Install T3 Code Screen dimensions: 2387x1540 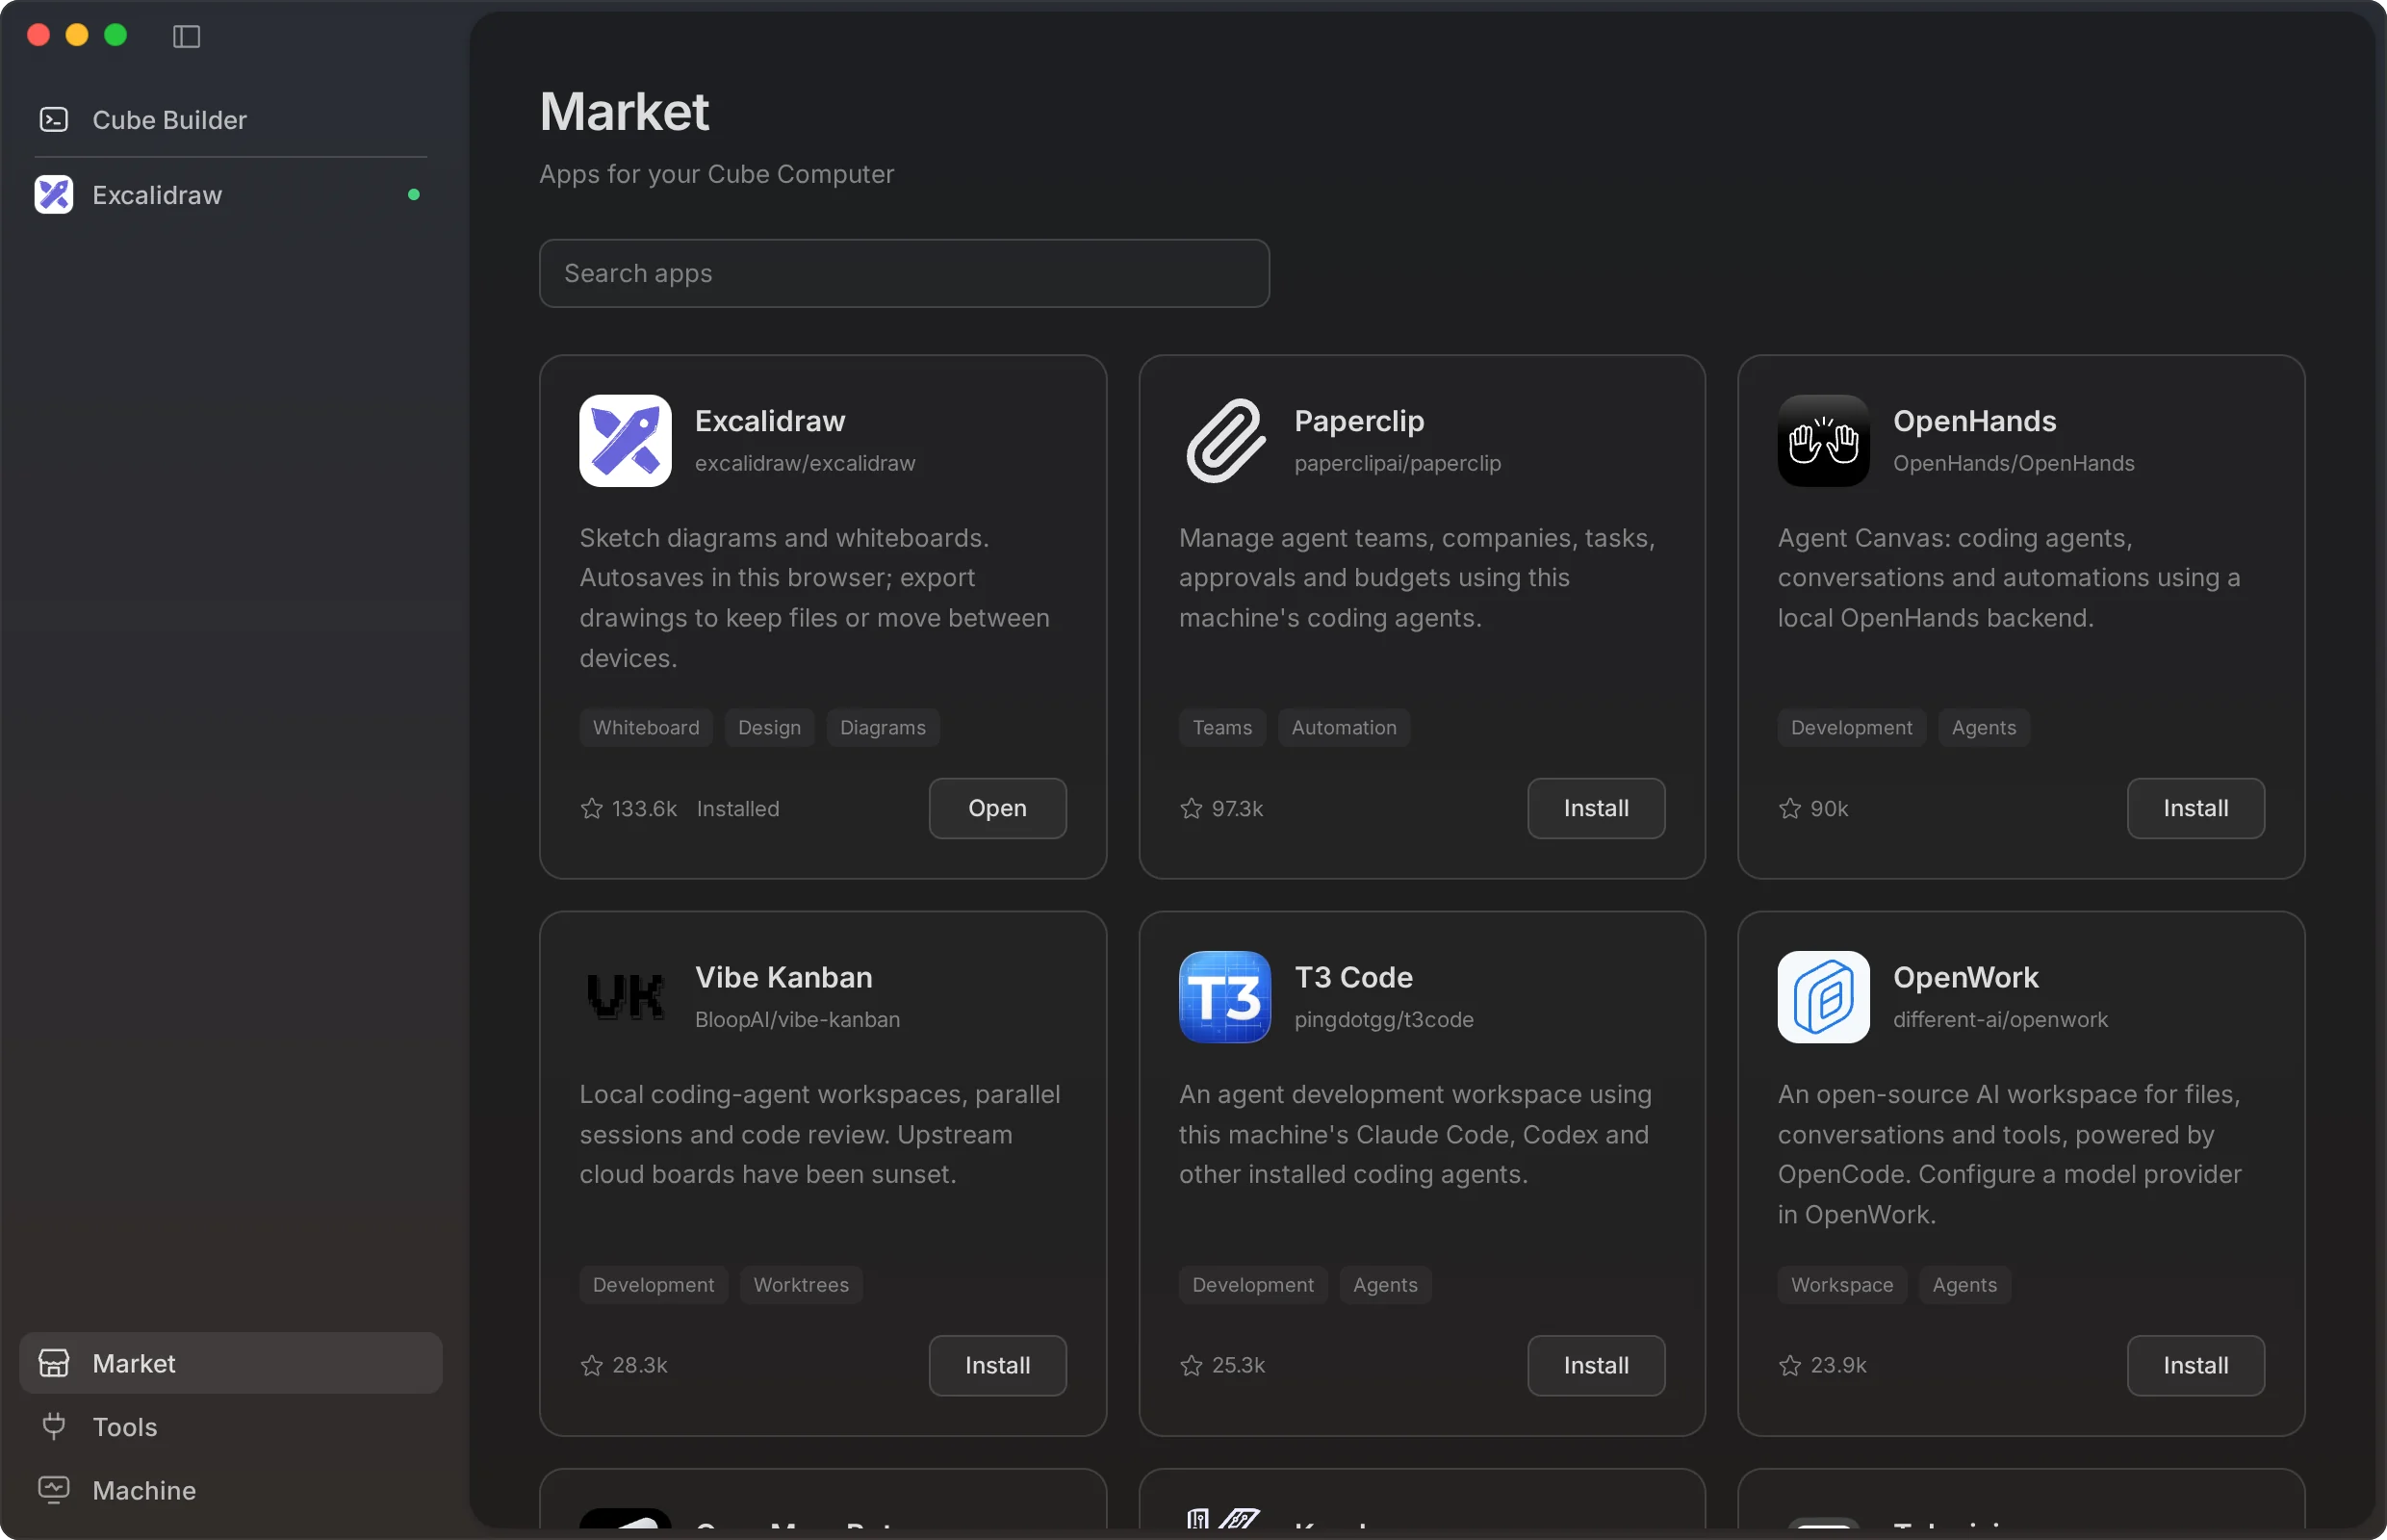pyautogui.click(x=1596, y=1365)
